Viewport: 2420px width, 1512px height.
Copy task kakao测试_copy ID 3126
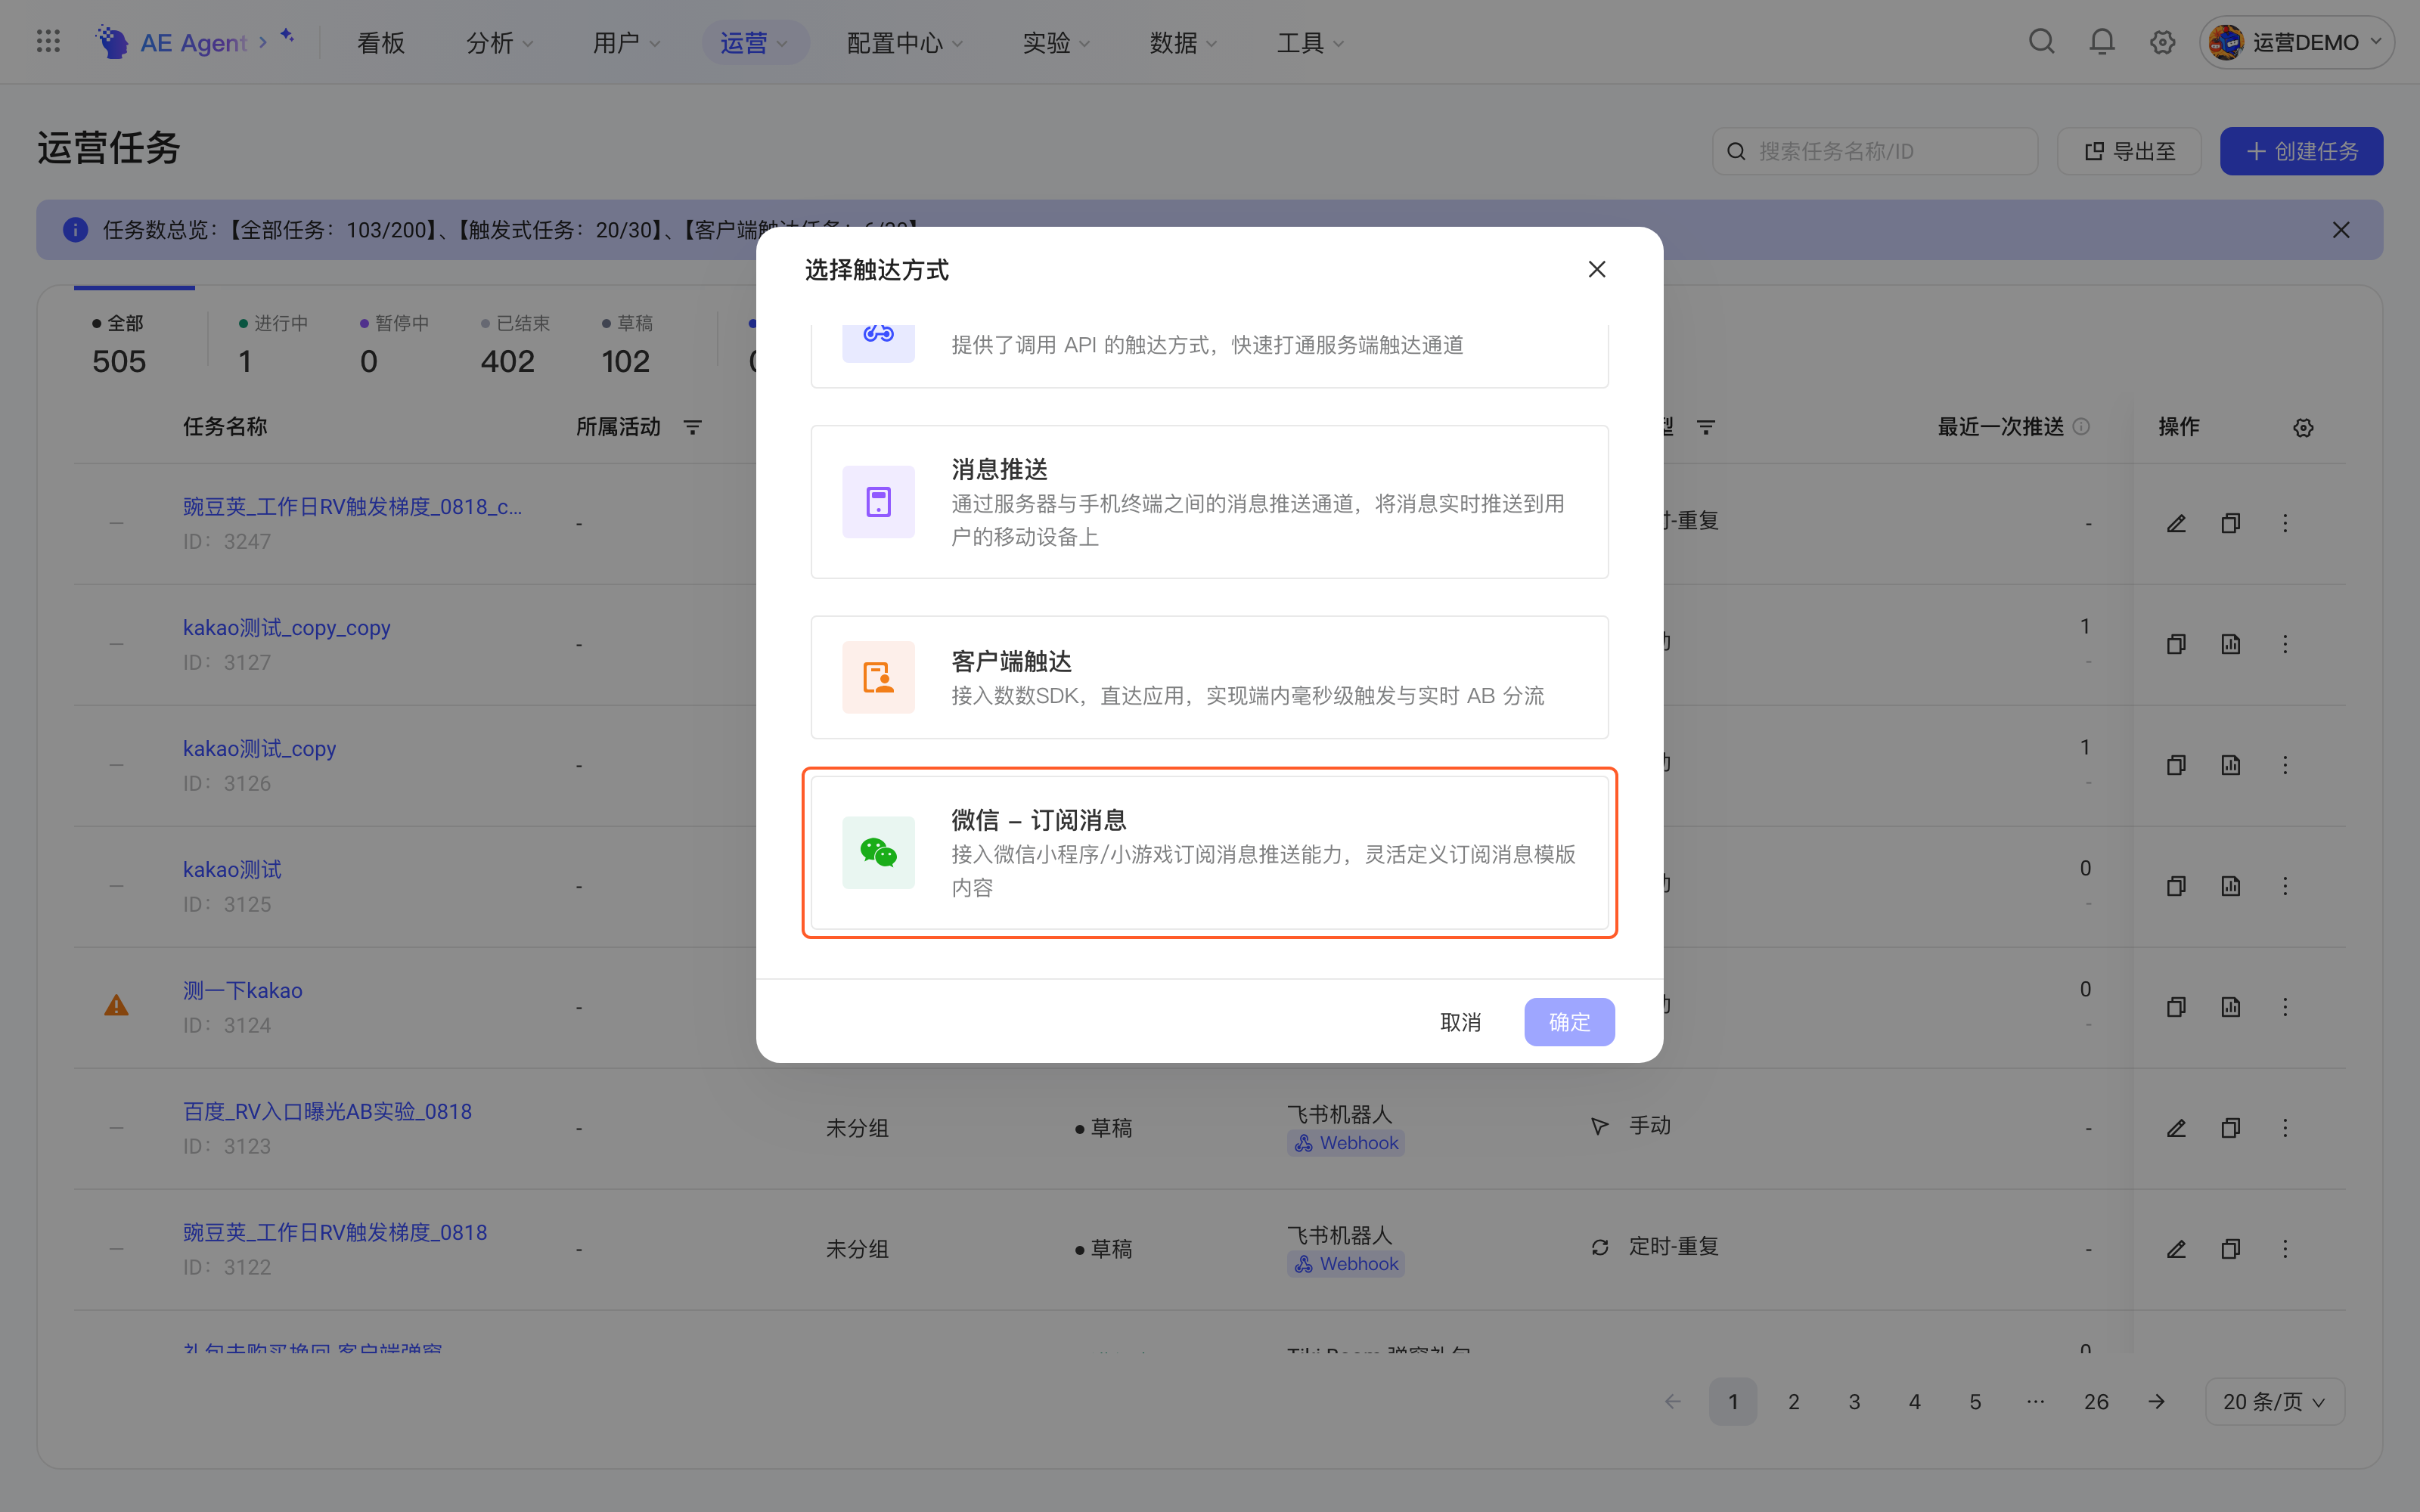pyautogui.click(x=2176, y=765)
